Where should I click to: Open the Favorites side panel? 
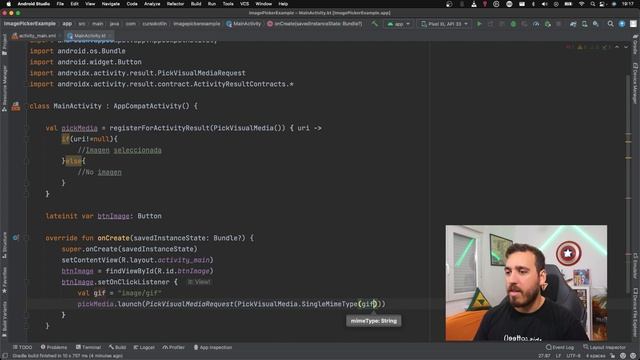(x=4, y=280)
